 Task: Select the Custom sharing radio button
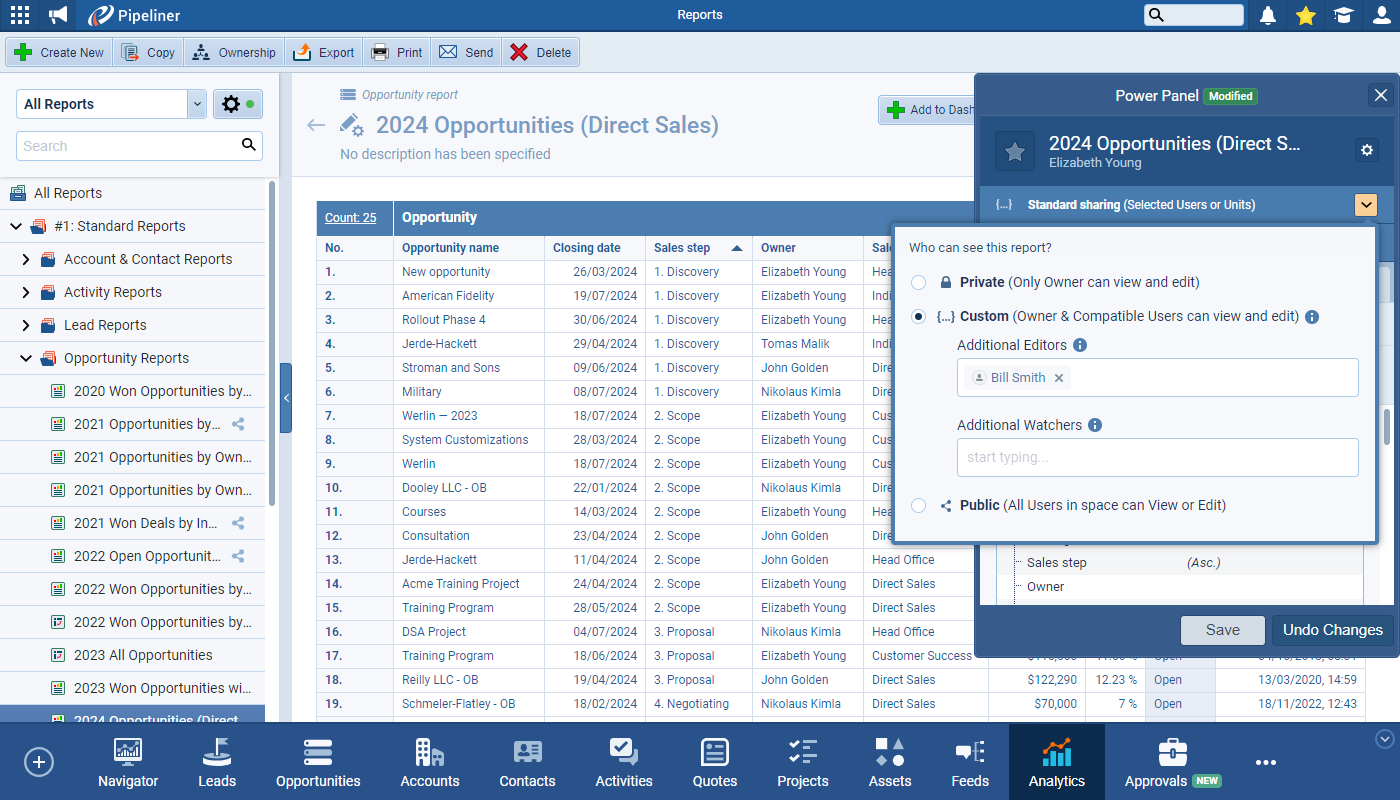pyautogui.click(x=918, y=317)
